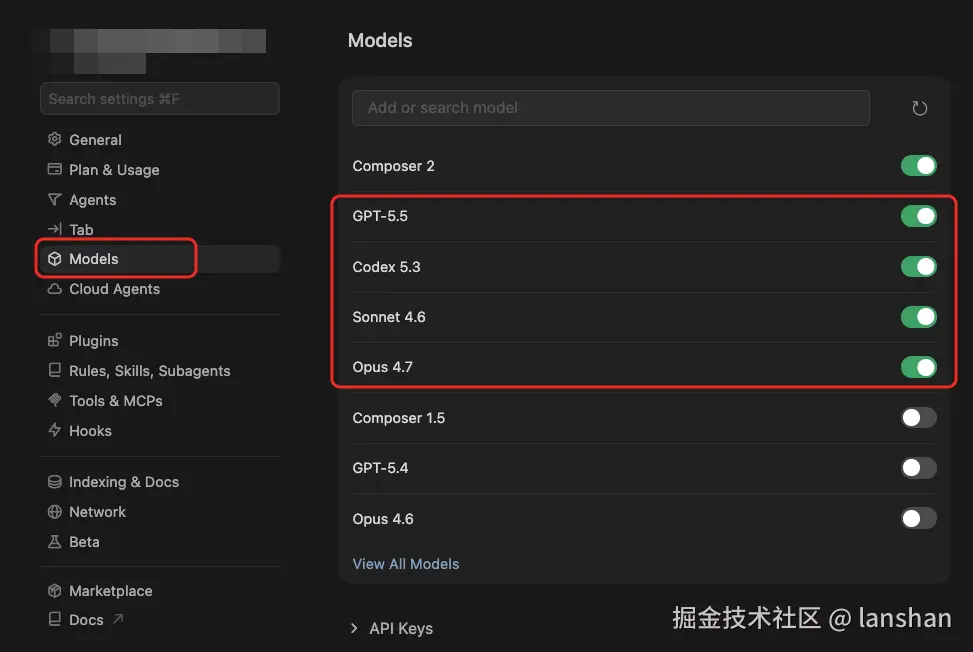Click the Agents icon in sidebar
Screen dimensions: 973x652
point(55,199)
